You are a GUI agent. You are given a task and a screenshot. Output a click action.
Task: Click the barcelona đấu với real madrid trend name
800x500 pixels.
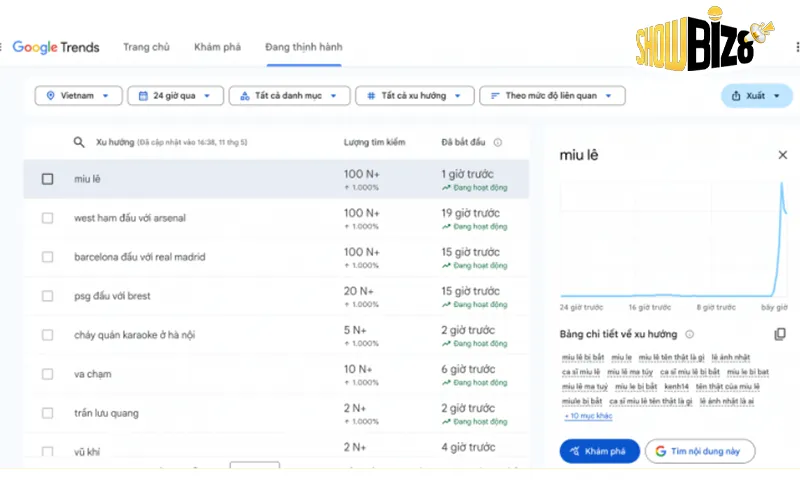coord(140,257)
